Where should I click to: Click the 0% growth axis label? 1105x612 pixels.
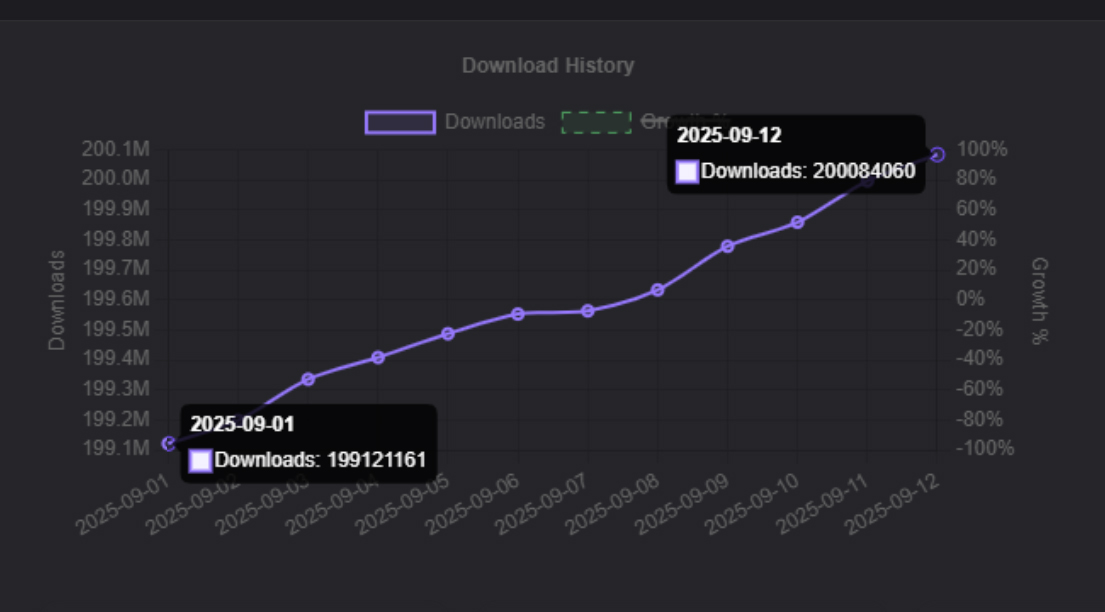[x=970, y=298]
